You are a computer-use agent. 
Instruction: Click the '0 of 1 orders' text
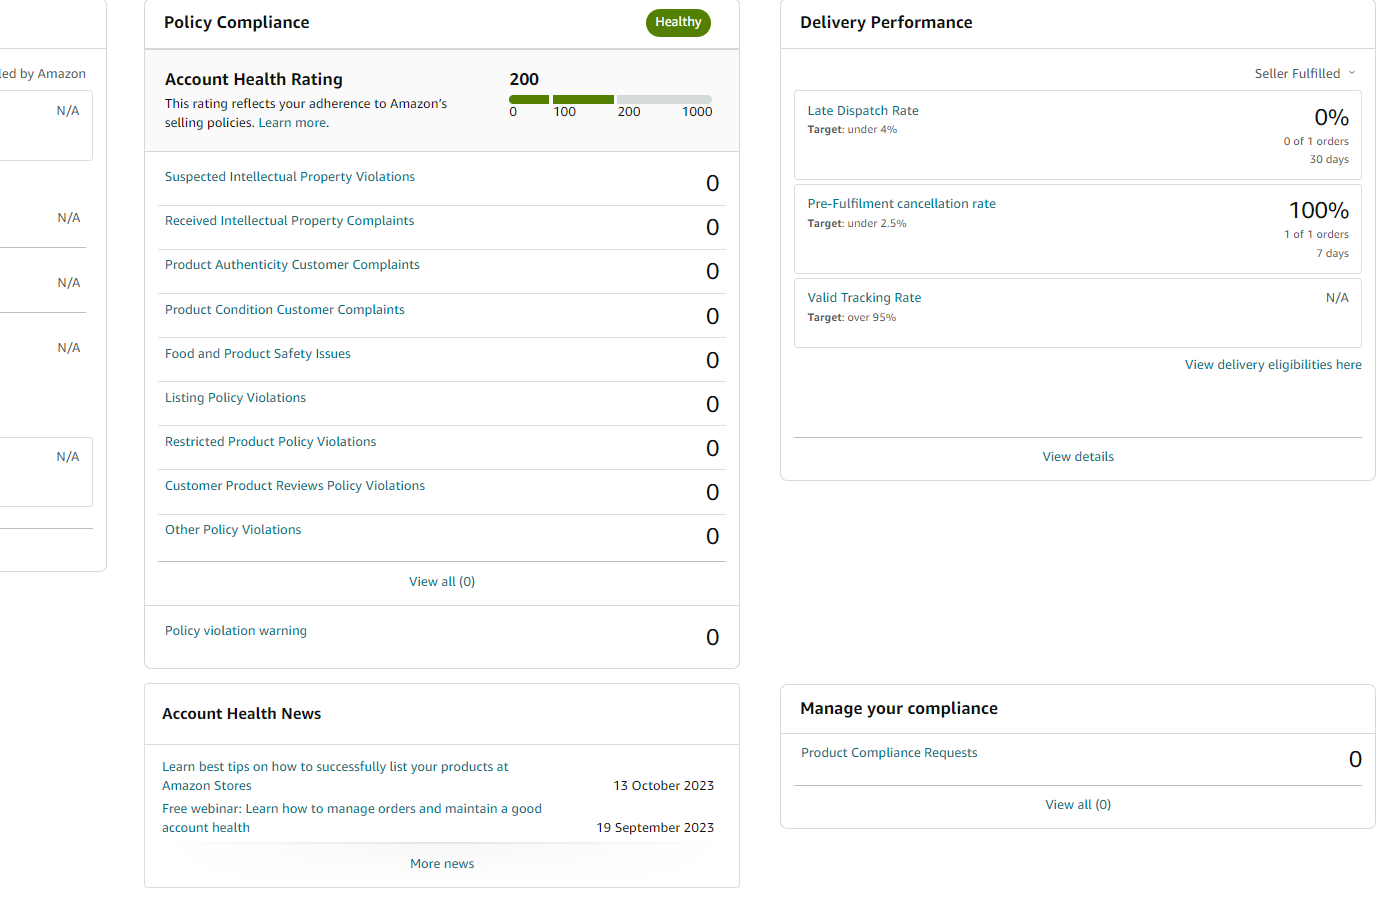coord(1316,142)
